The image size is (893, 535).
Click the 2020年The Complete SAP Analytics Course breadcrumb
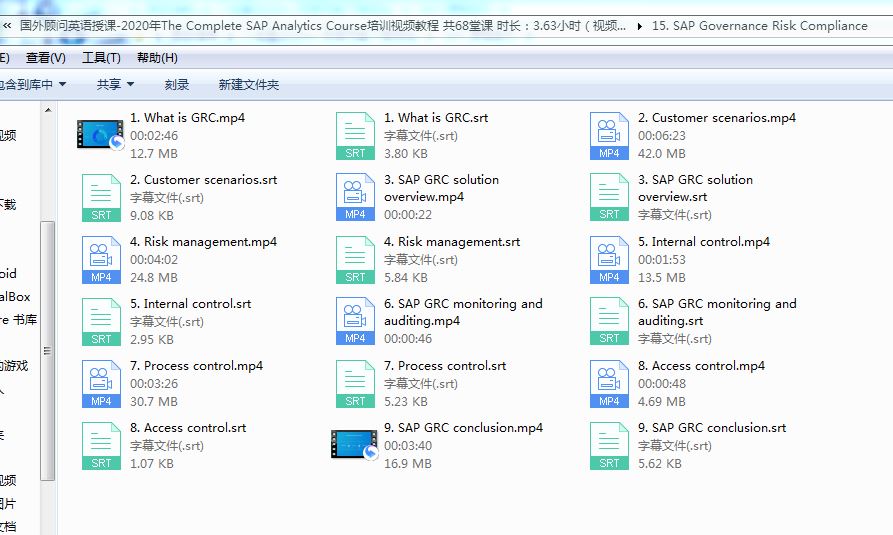[322, 26]
